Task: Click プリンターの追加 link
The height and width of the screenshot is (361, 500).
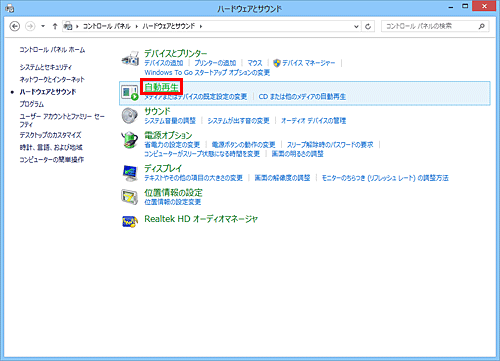Action: point(215,63)
